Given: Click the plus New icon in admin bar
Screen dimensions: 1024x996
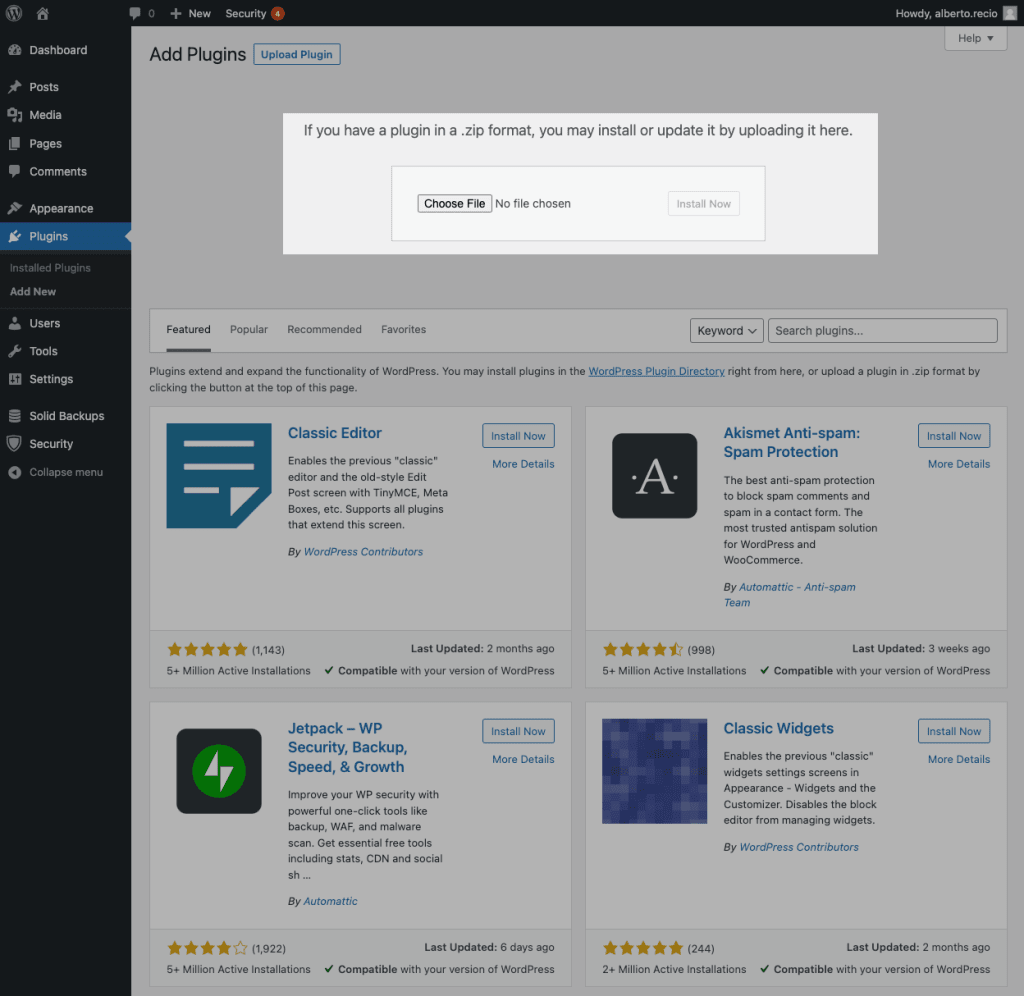Looking at the screenshot, I should tap(176, 13).
